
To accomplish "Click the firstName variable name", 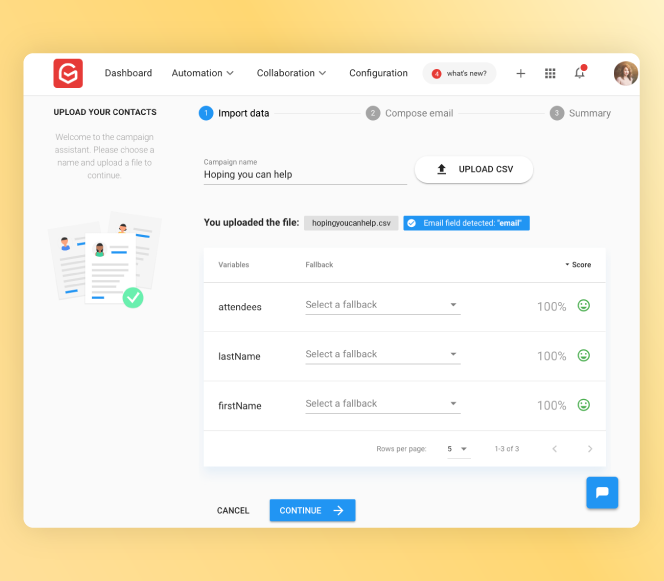I will pos(240,406).
